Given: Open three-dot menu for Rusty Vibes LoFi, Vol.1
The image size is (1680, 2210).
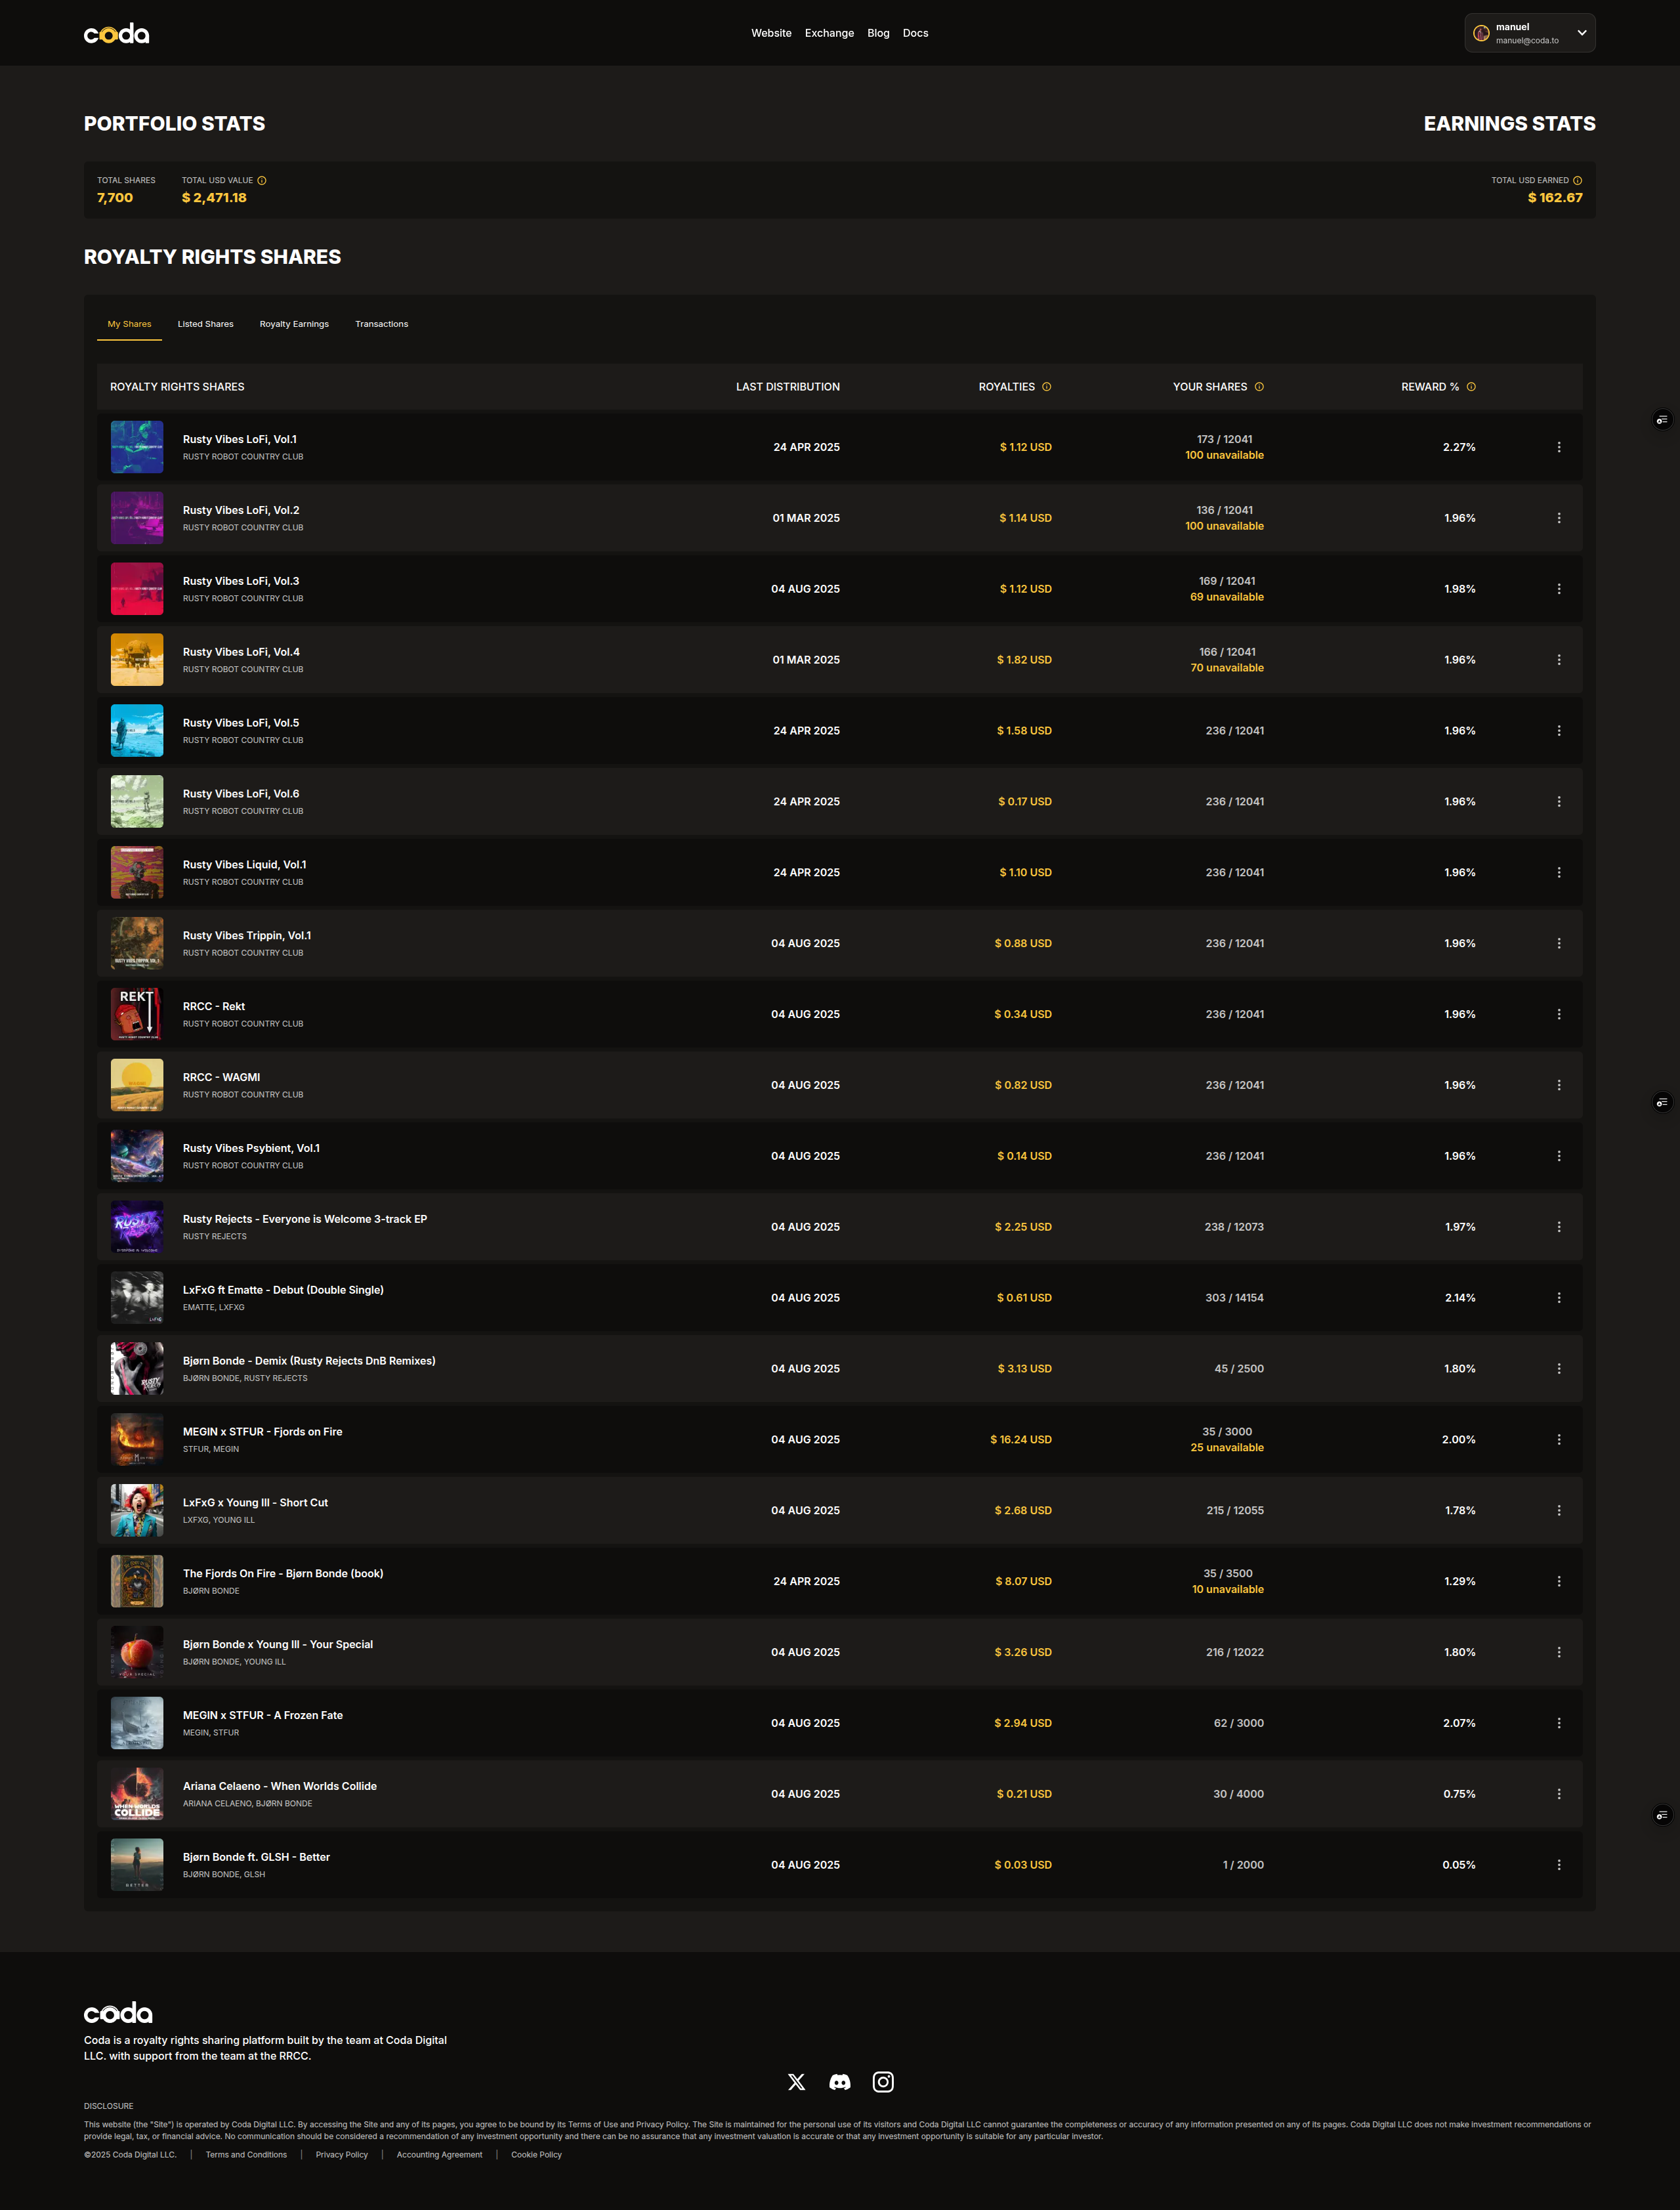Looking at the screenshot, I should point(1558,447).
